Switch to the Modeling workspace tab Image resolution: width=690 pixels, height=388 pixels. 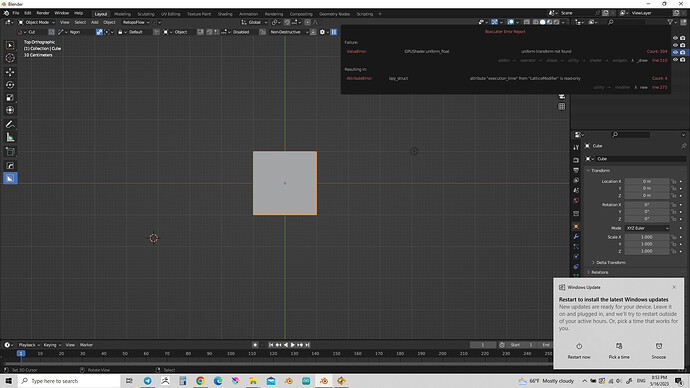[122, 14]
